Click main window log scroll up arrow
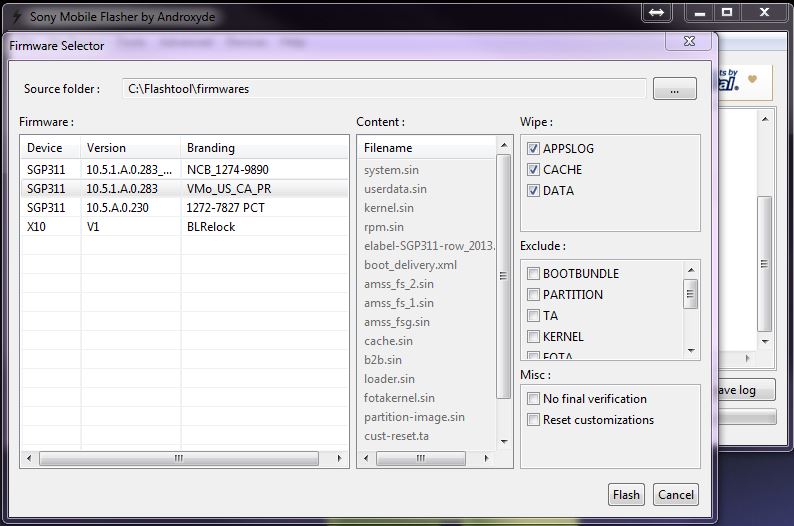This screenshot has width=794, height=526. click(x=765, y=119)
